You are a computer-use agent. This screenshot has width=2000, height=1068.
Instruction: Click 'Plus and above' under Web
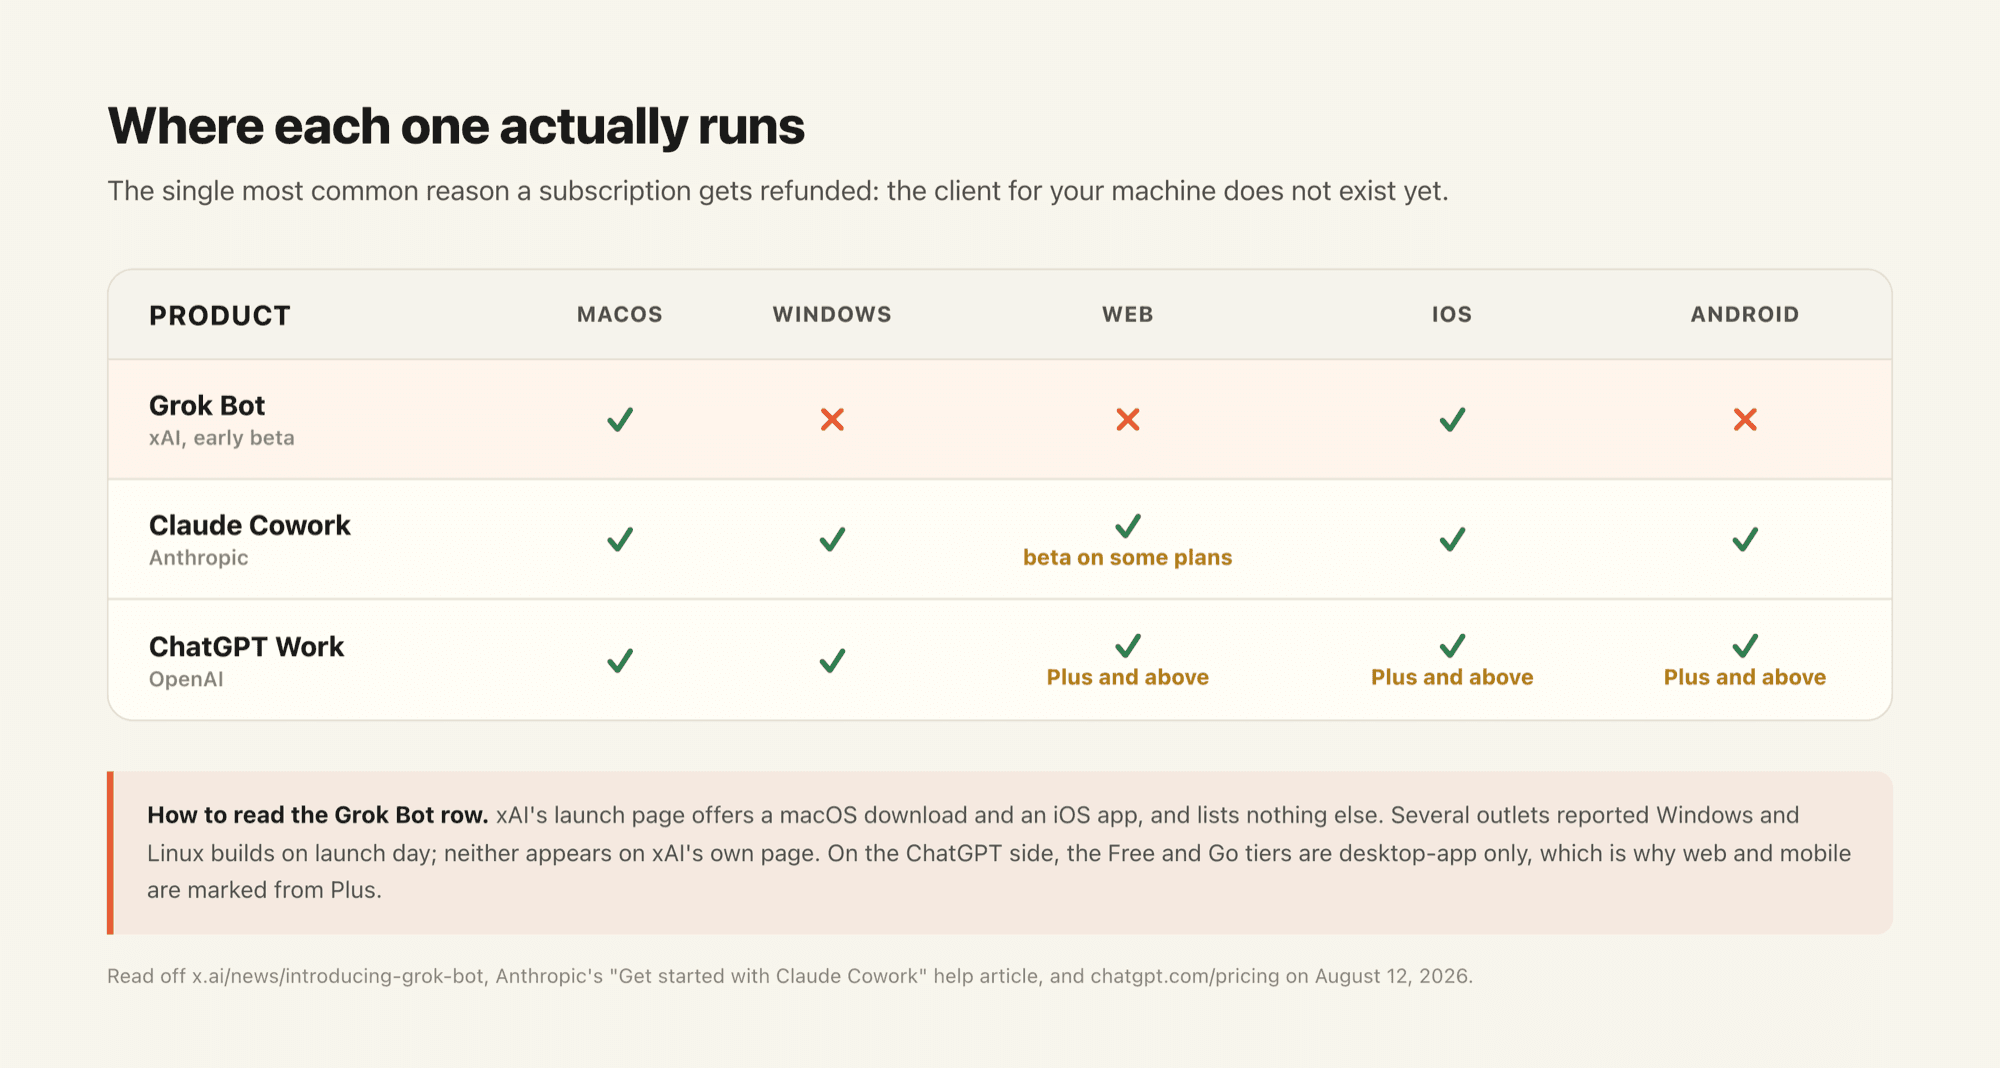point(1128,677)
